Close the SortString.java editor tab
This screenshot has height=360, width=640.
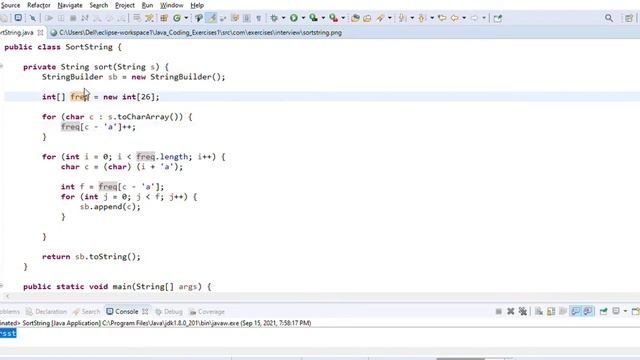pos(40,33)
